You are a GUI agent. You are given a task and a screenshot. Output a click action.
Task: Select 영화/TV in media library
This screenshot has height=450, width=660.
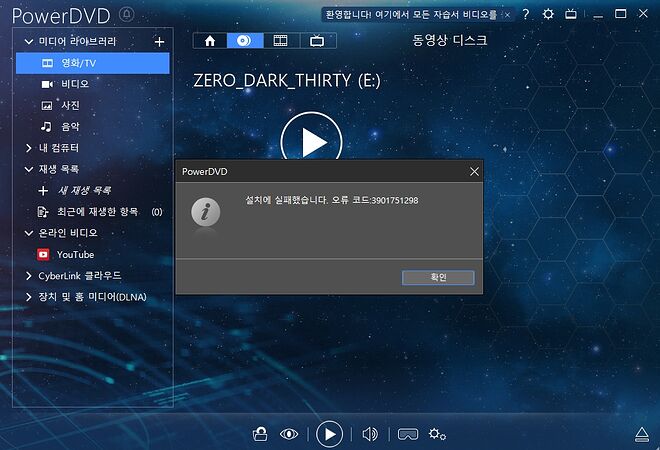(x=93, y=63)
